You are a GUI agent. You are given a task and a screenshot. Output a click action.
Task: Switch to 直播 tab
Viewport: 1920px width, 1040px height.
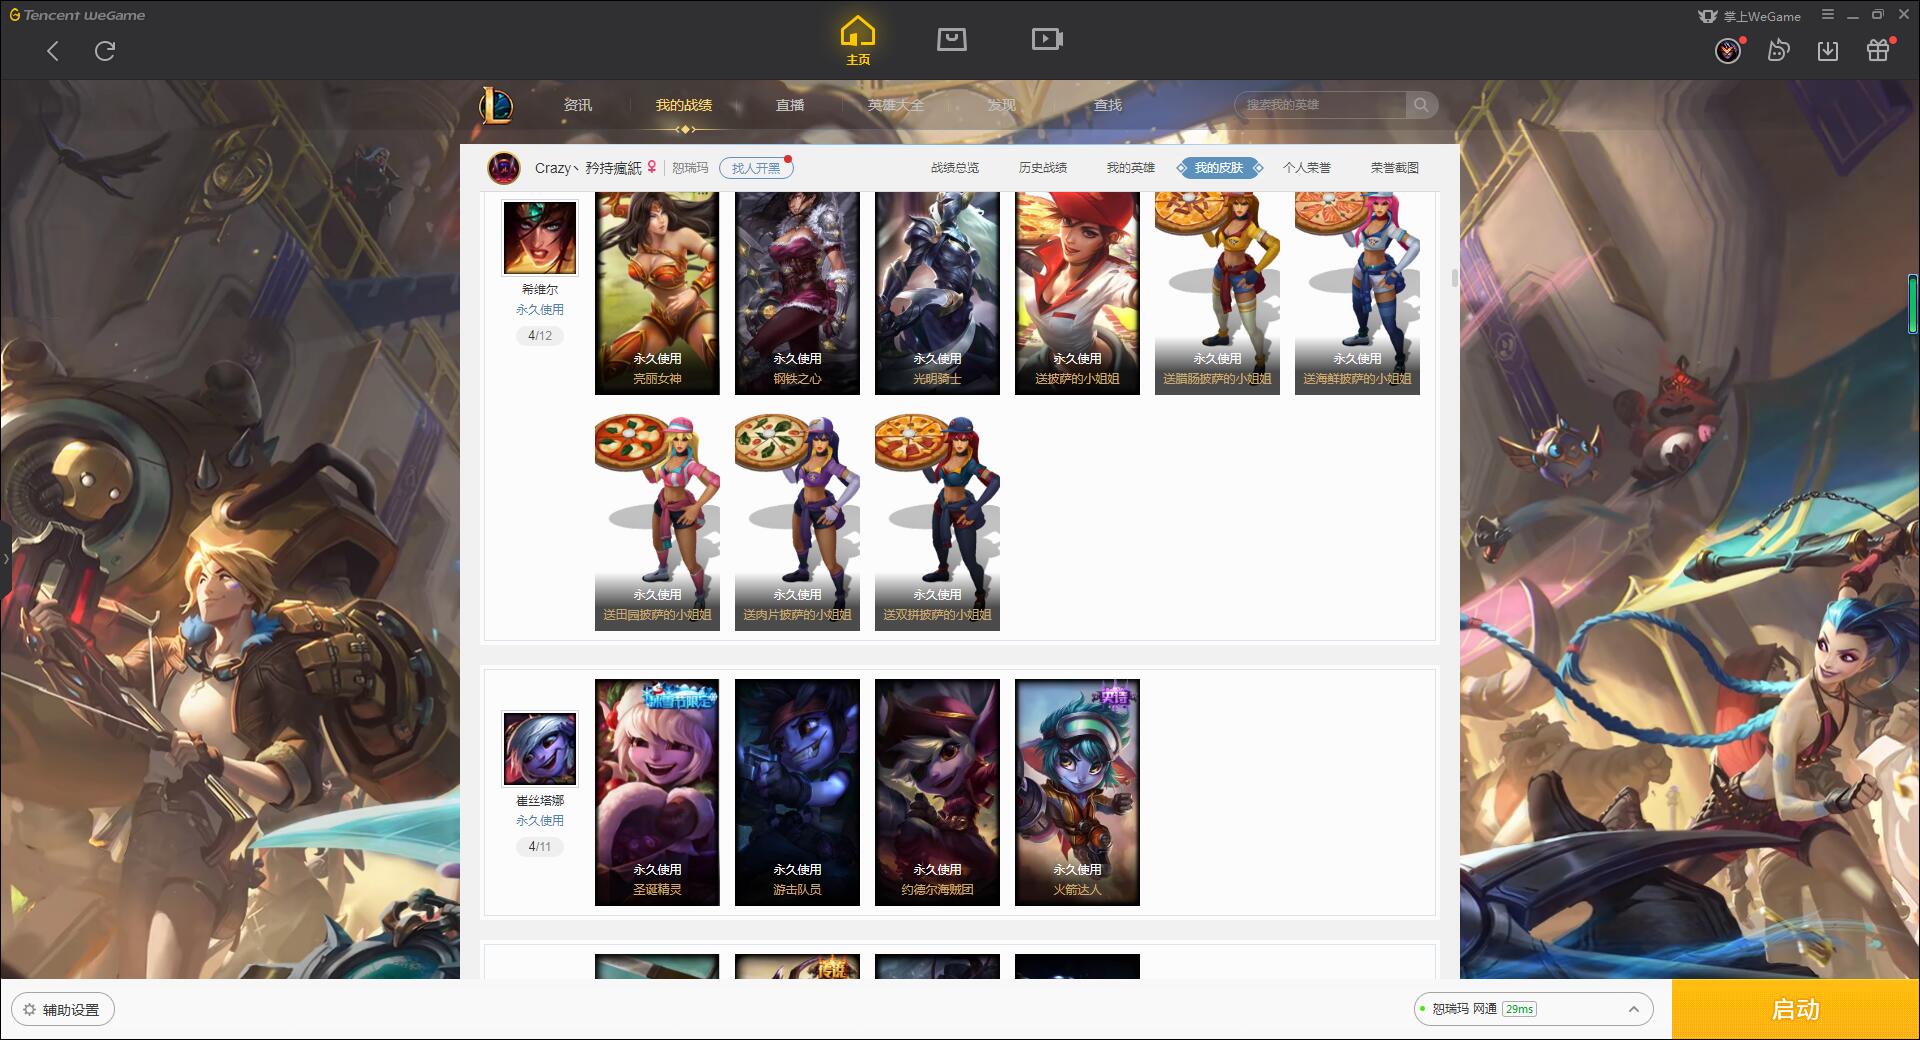click(x=790, y=105)
